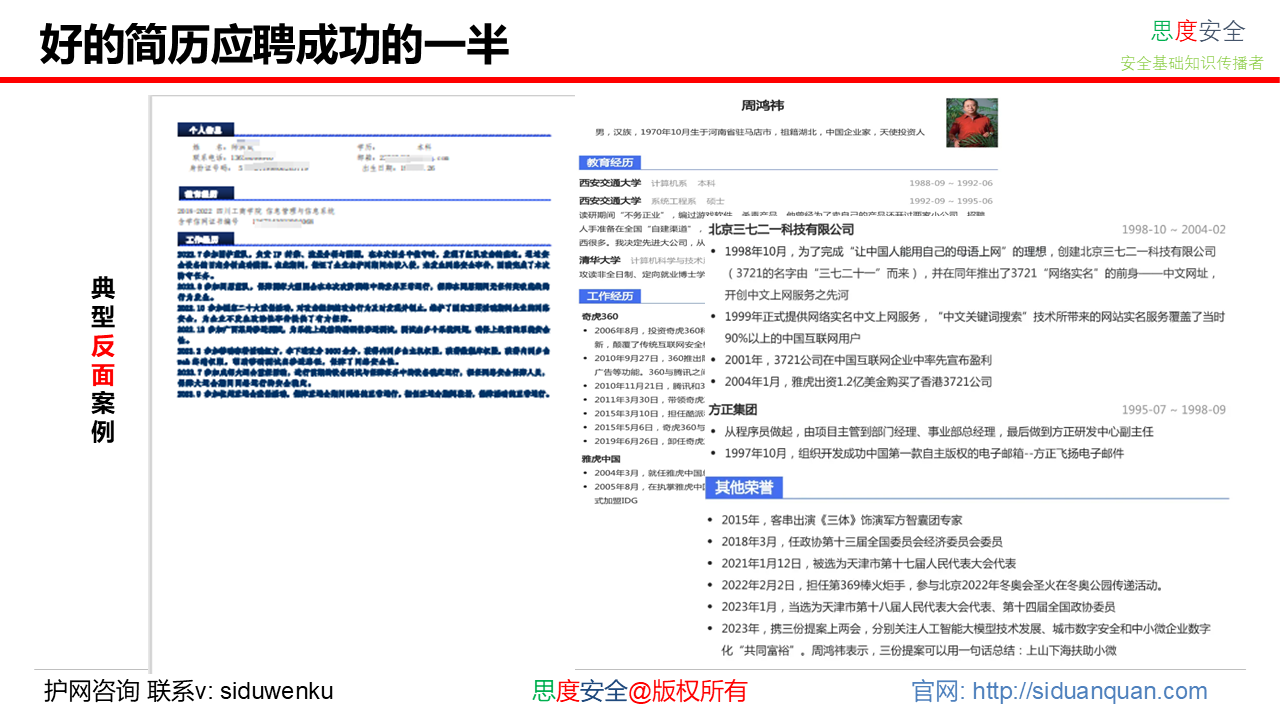Viewport: 1280px width, 720px height.
Task: Click the name 周鸿祎 at resume top
Action: coord(762,106)
